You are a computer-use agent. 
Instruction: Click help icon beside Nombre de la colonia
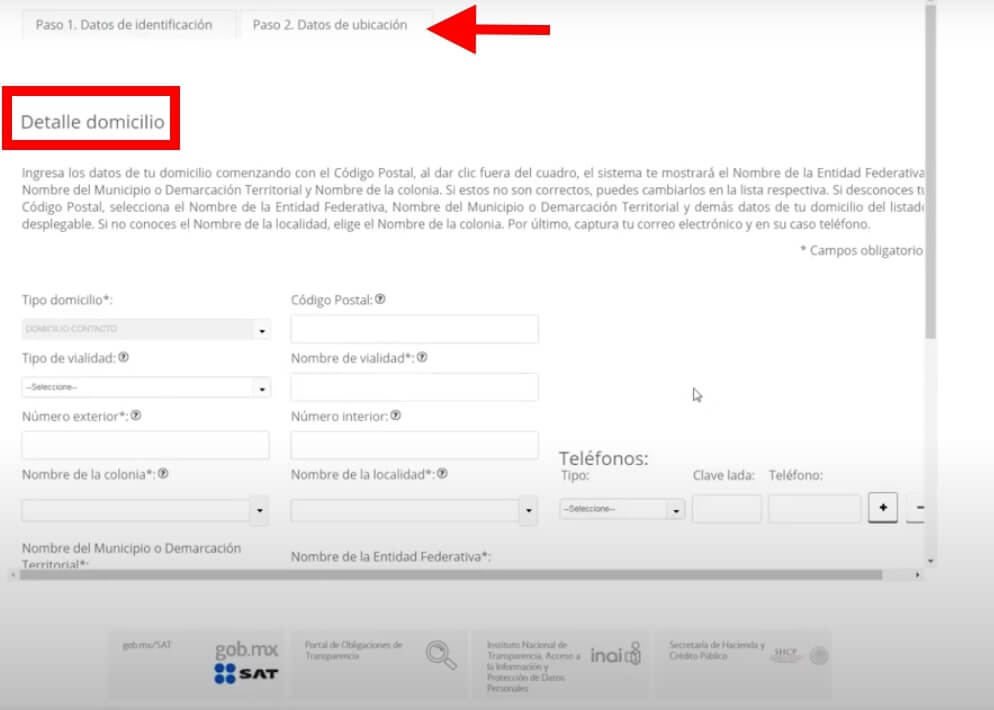click(x=162, y=474)
